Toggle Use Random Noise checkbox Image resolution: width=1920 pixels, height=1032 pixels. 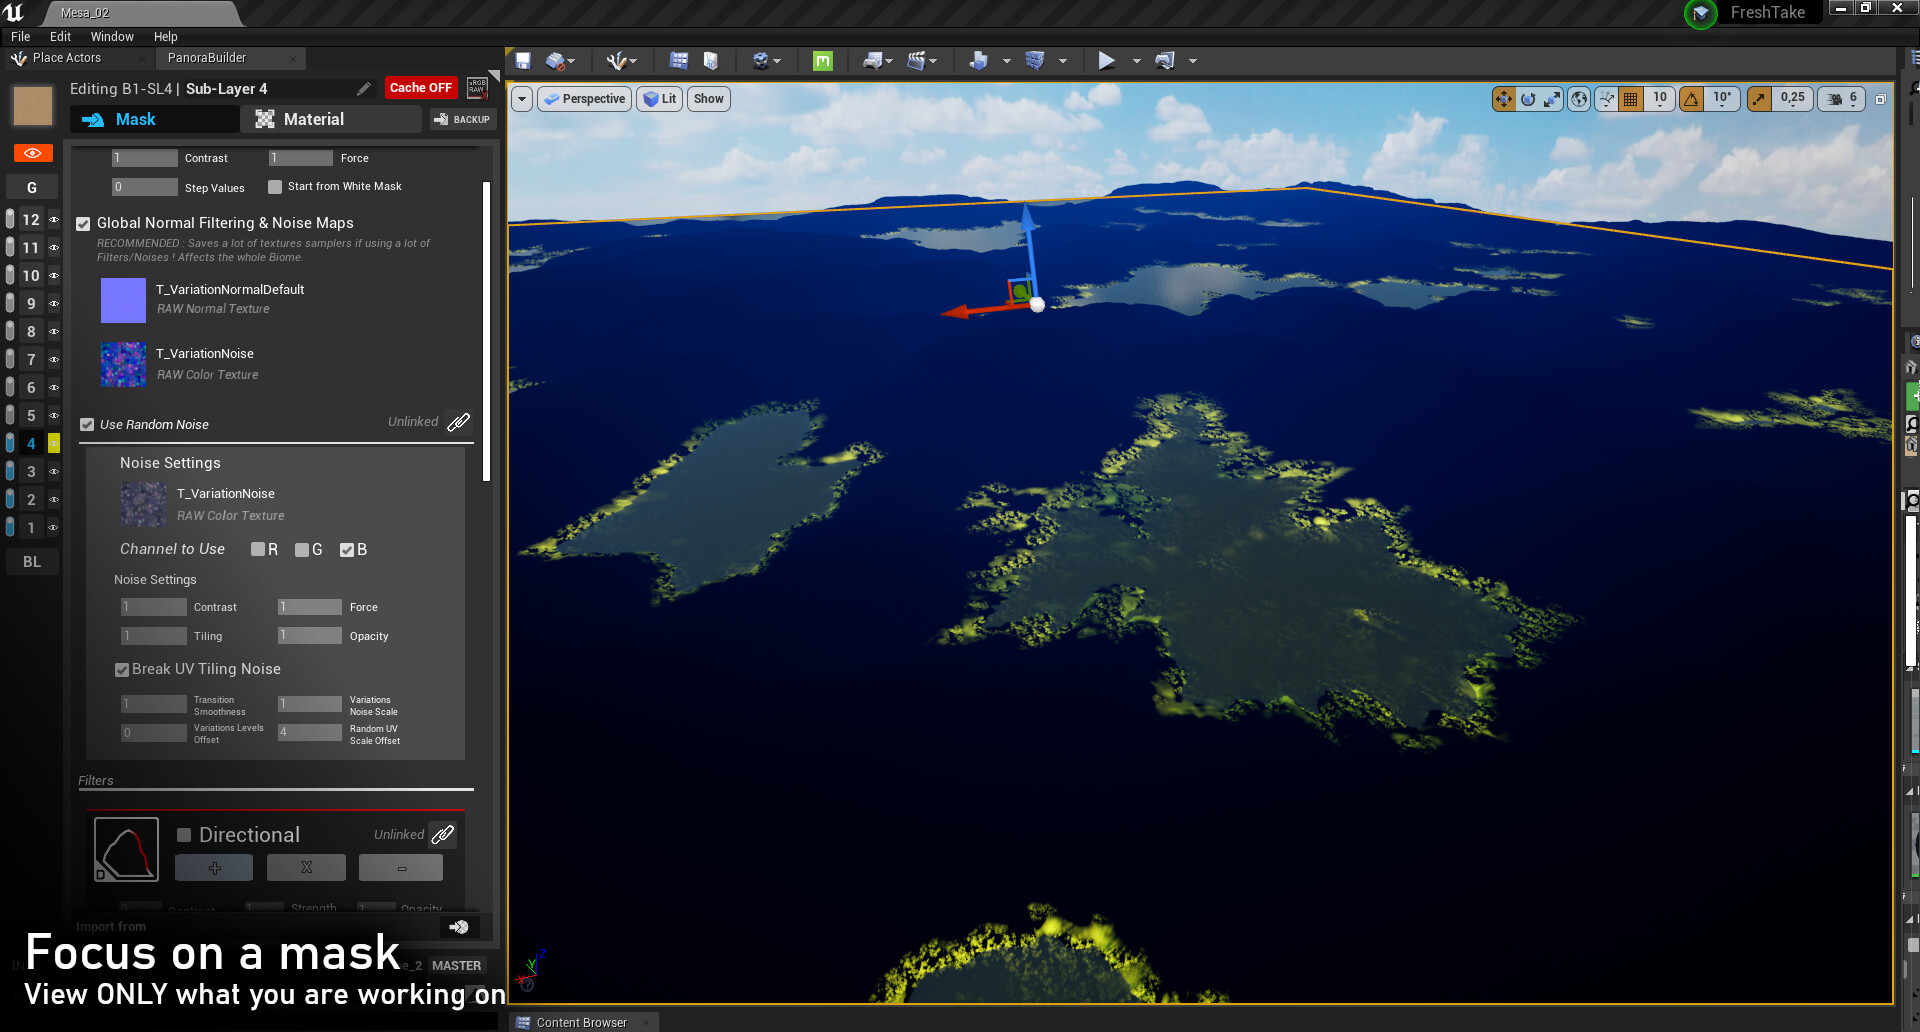(x=87, y=425)
